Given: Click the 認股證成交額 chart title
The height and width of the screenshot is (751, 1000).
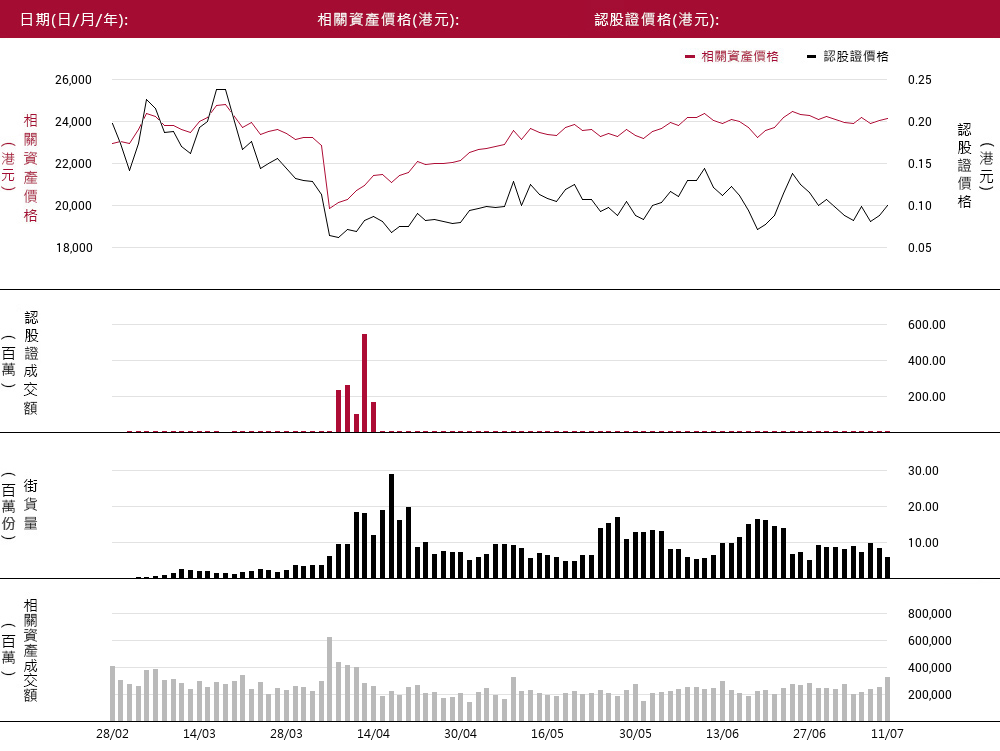Looking at the screenshot, I should tap(31, 363).
